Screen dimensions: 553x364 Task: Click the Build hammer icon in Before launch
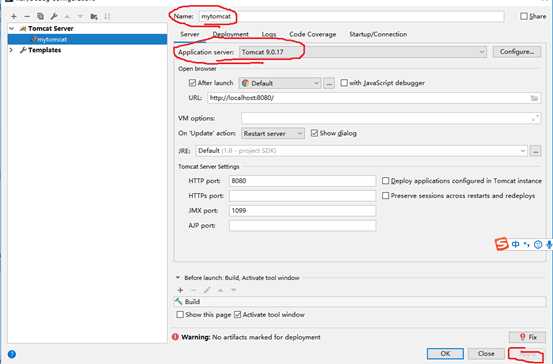pos(178,302)
